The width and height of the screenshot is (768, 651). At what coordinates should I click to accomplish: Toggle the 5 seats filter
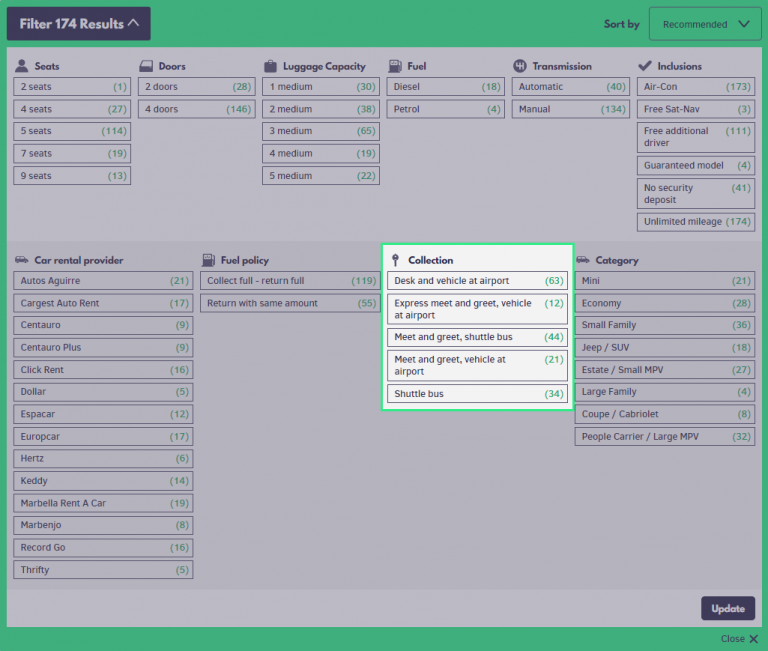(72, 131)
